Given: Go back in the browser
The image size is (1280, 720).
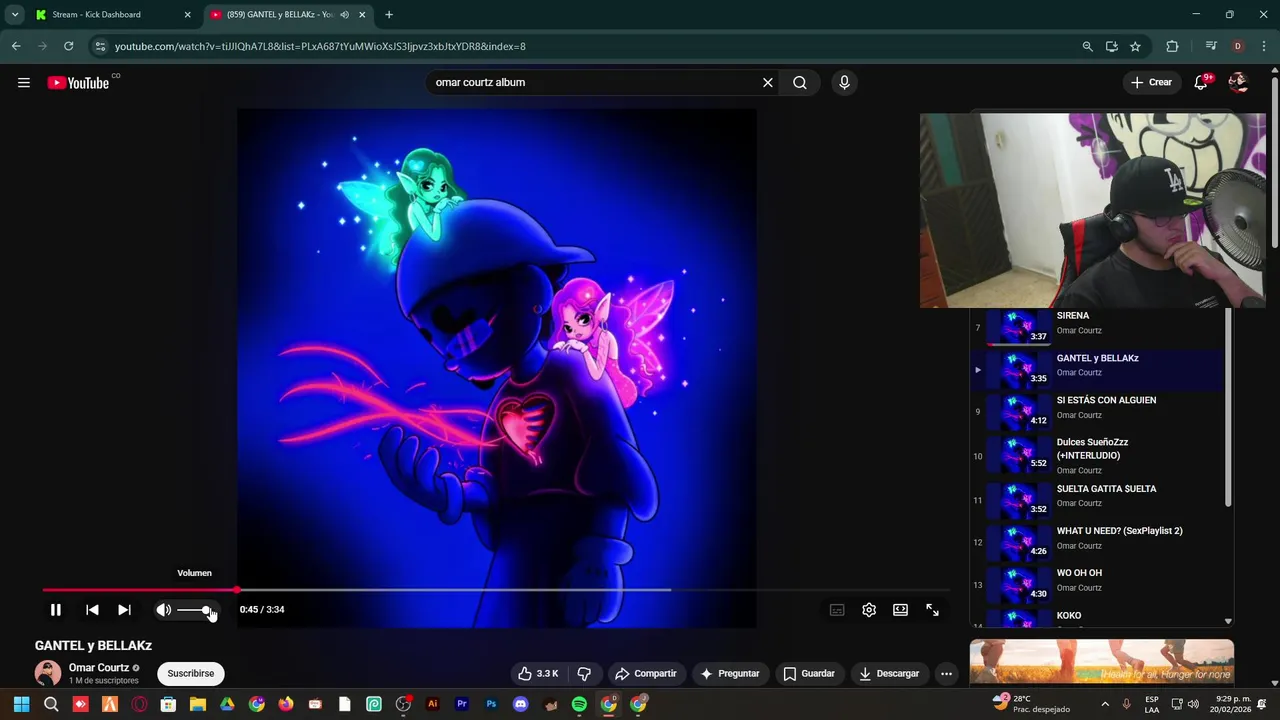Looking at the screenshot, I should coord(16,46).
